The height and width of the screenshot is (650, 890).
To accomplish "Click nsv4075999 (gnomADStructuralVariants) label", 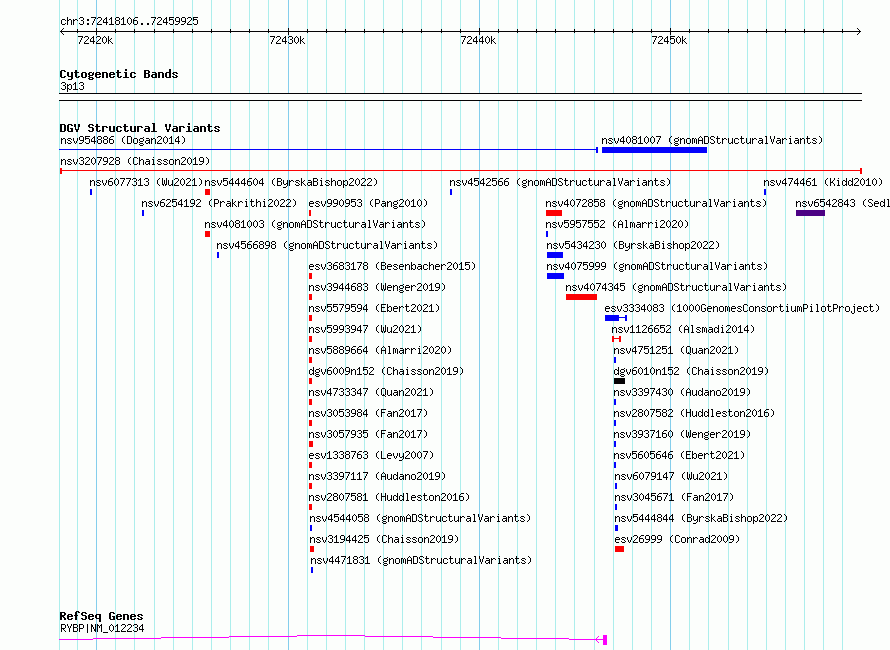I will pyautogui.click(x=657, y=266).
